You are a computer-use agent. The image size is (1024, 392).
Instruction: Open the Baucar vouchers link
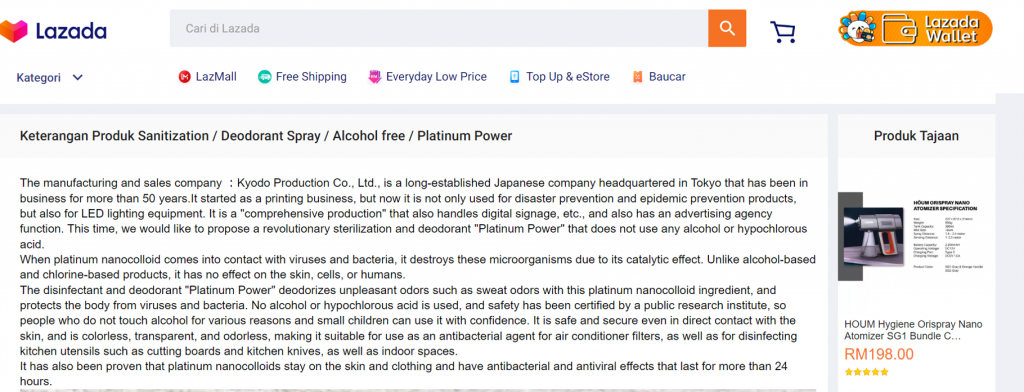667,77
